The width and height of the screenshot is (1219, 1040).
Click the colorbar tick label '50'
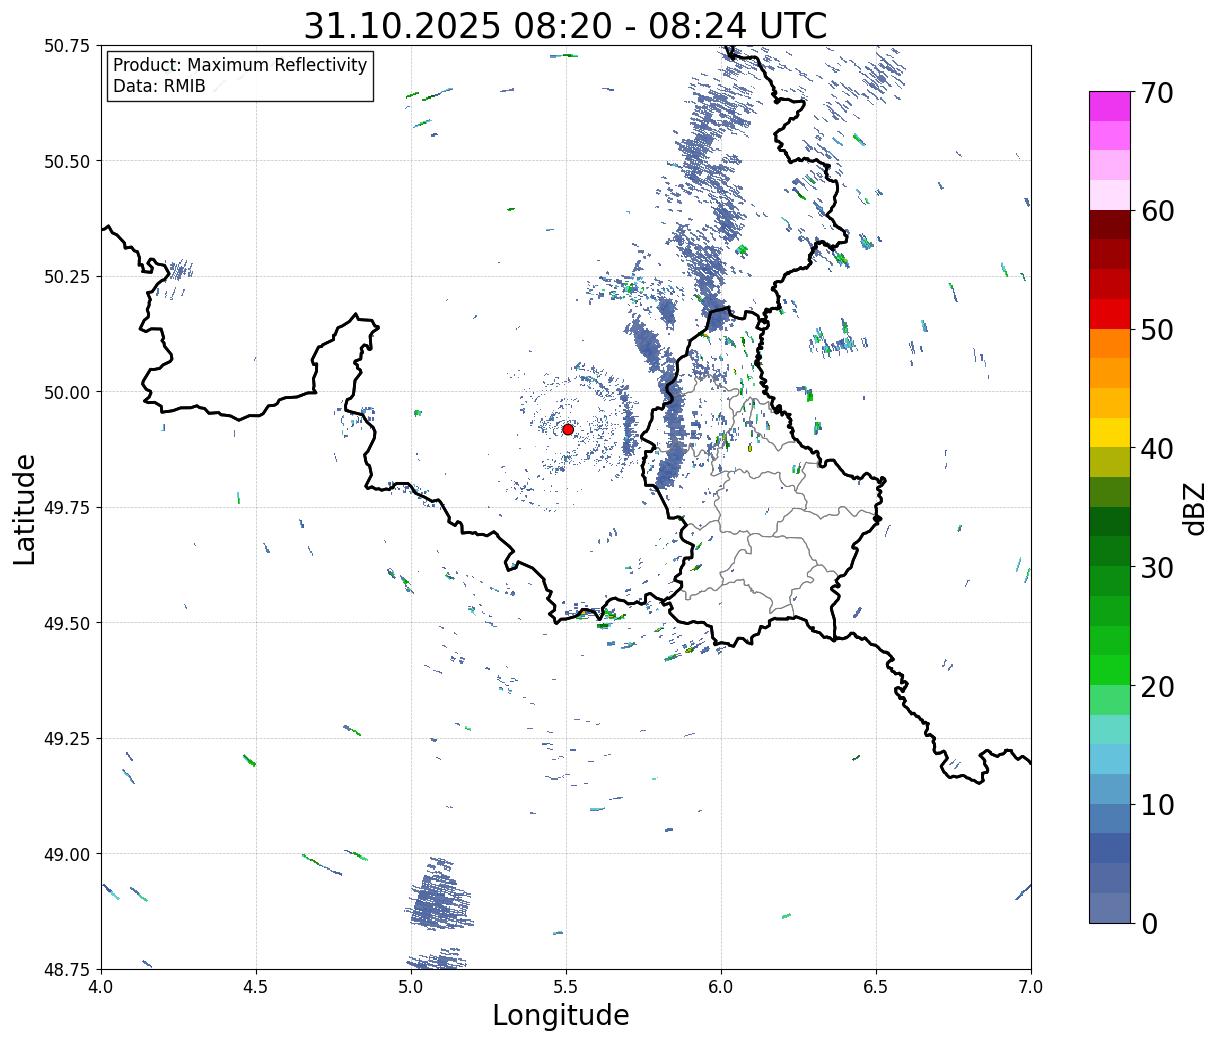point(1156,330)
